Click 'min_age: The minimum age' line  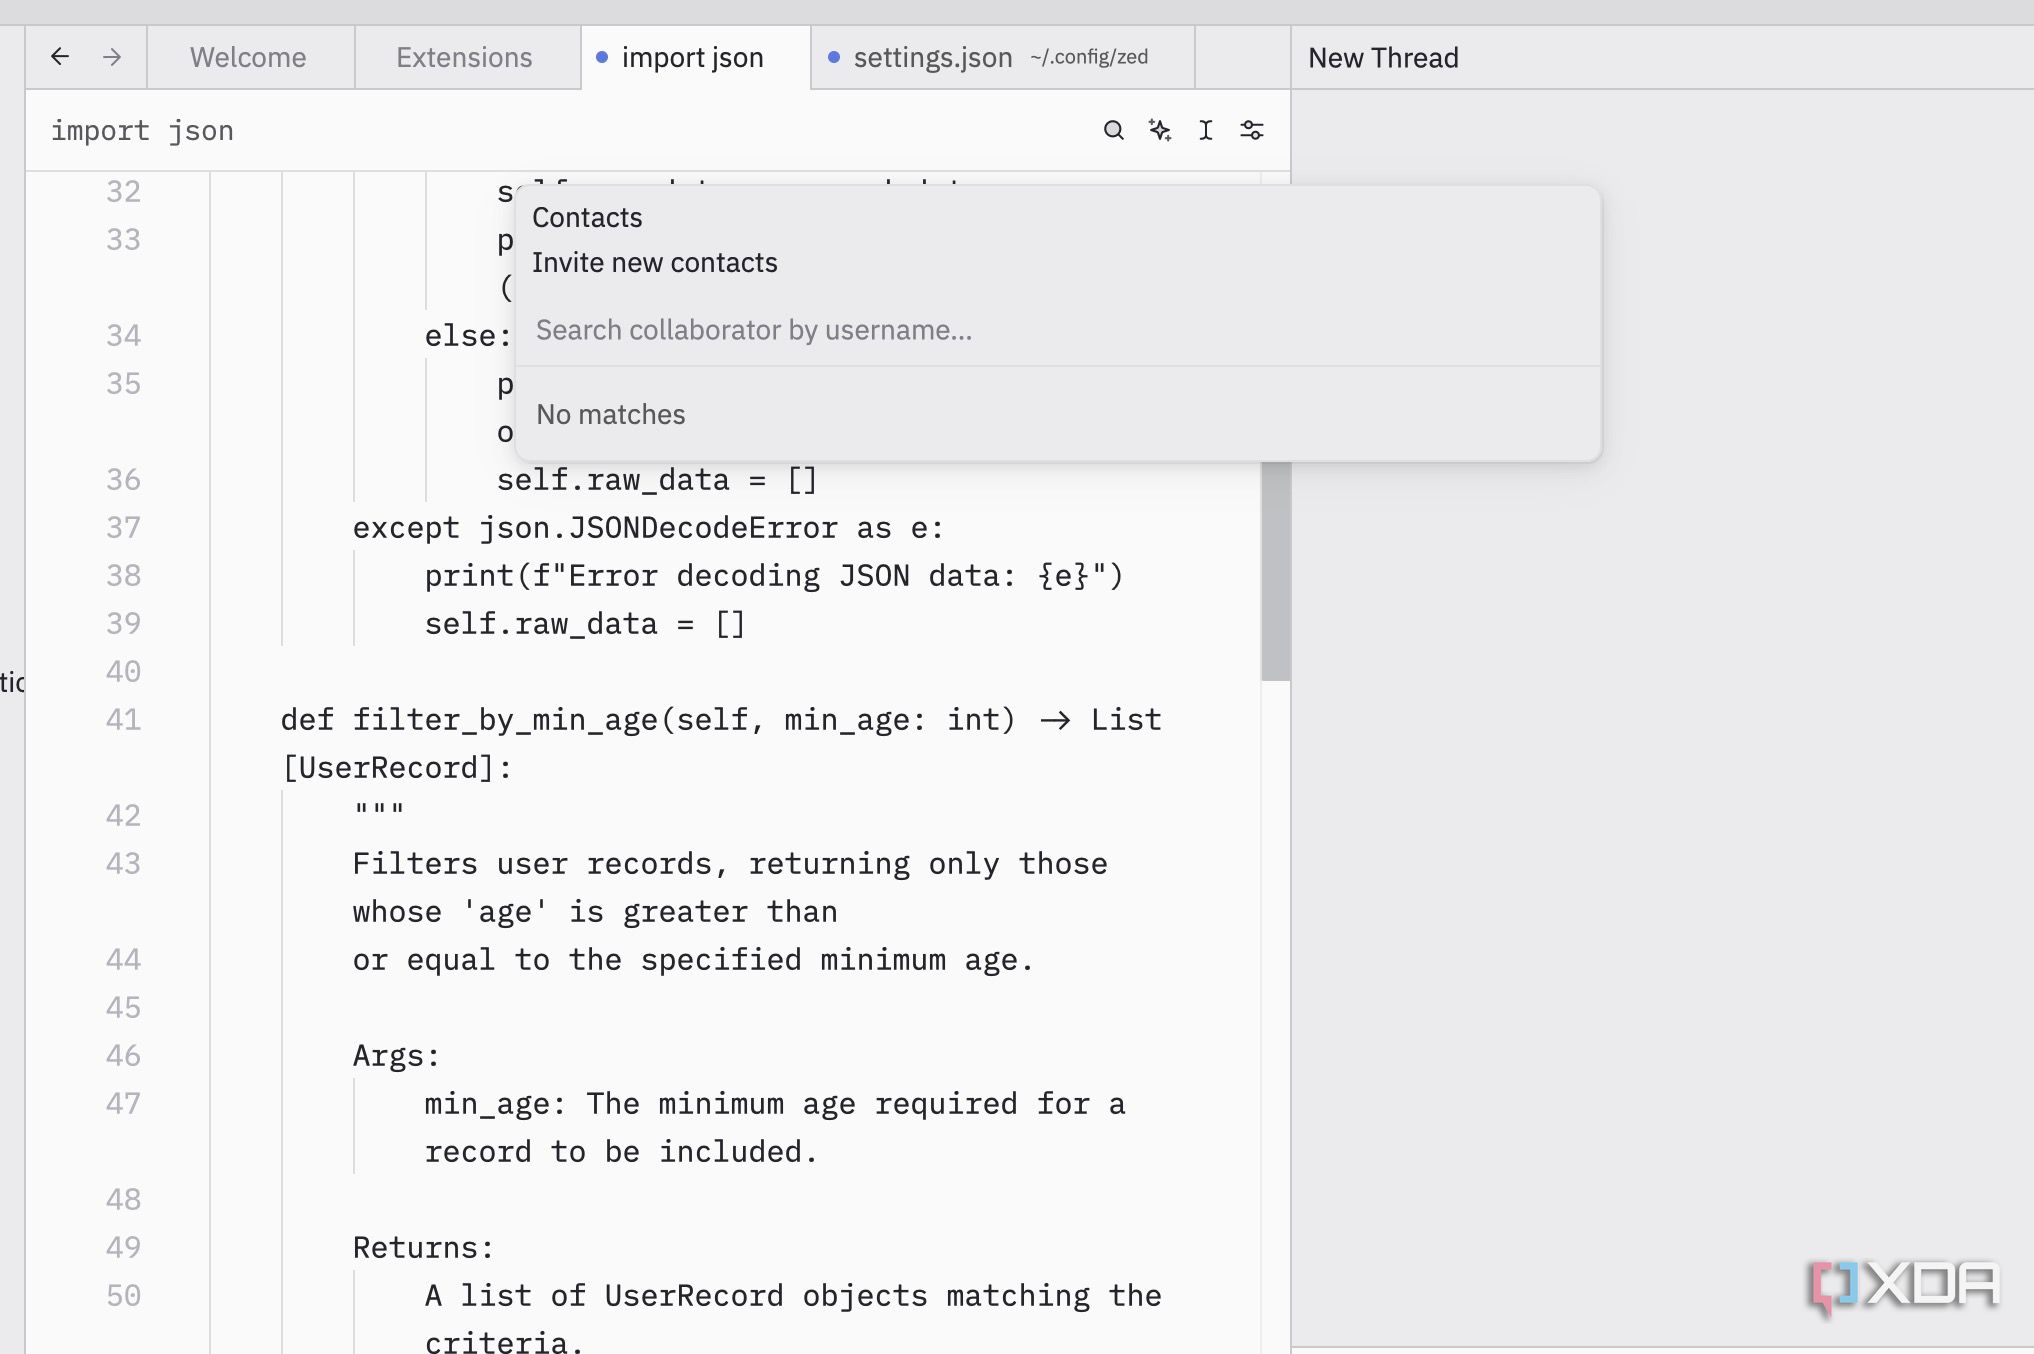[x=775, y=1104]
